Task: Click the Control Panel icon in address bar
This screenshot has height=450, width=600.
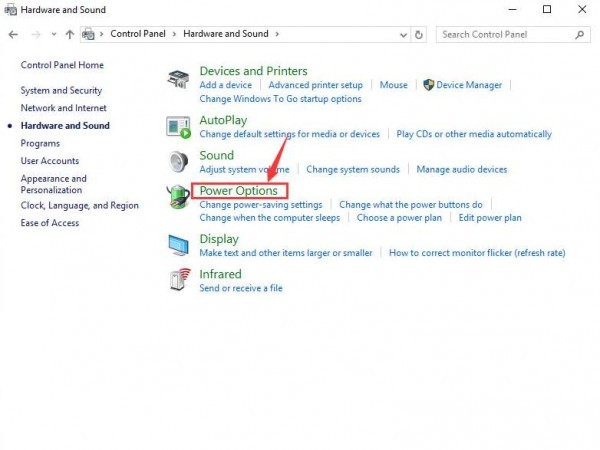Action: point(88,34)
